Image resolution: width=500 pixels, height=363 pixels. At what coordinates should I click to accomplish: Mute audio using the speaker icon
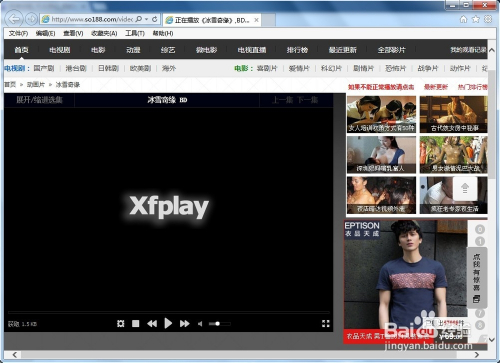pyautogui.click(x=200, y=324)
